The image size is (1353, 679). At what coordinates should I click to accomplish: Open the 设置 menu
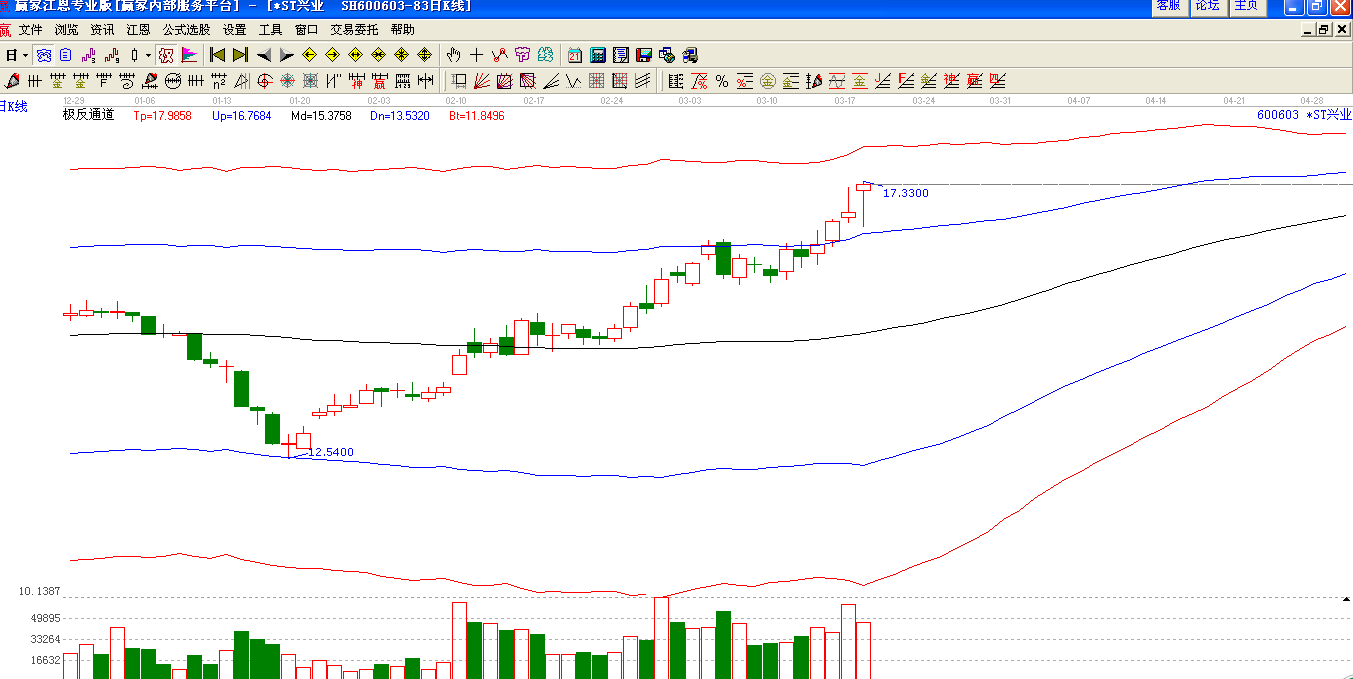point(234,30)
